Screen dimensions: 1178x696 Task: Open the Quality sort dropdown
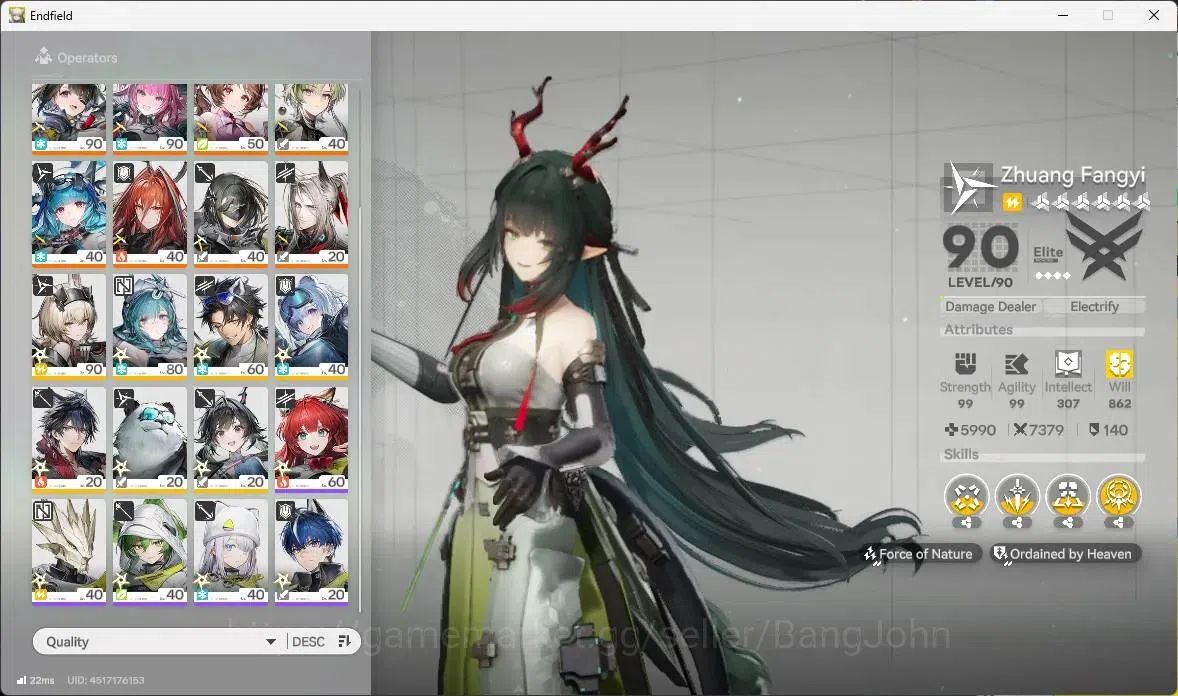[159, 641]
